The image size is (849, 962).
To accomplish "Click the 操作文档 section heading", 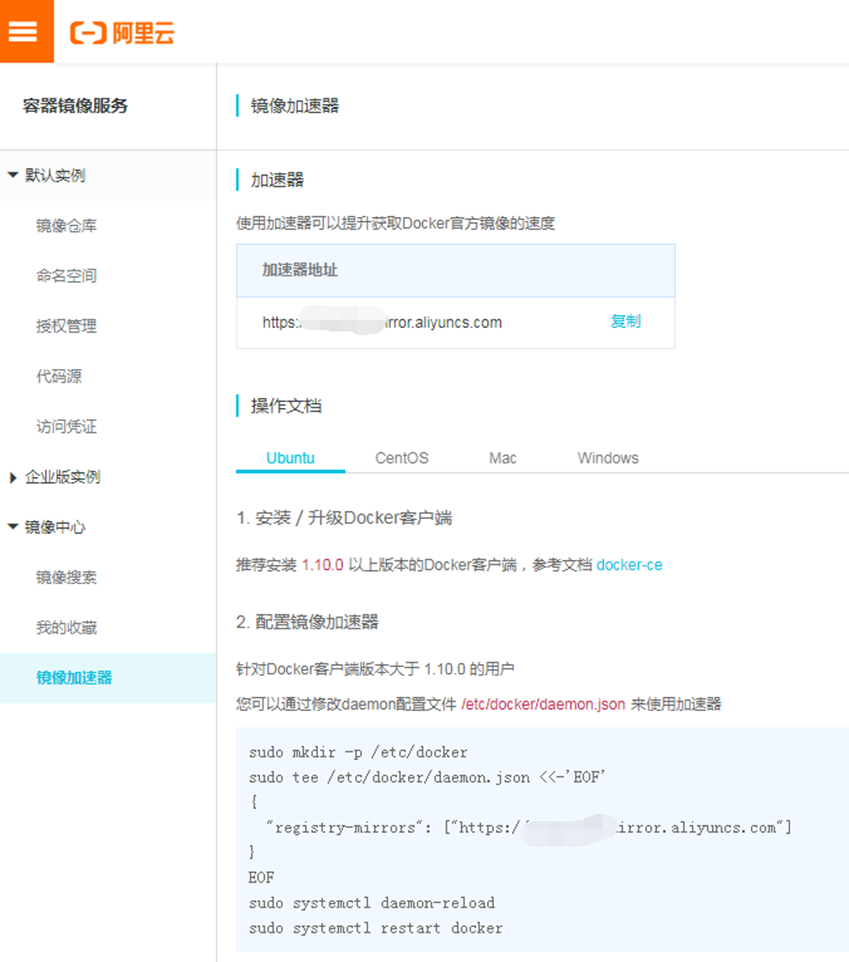I will (286, 406).
